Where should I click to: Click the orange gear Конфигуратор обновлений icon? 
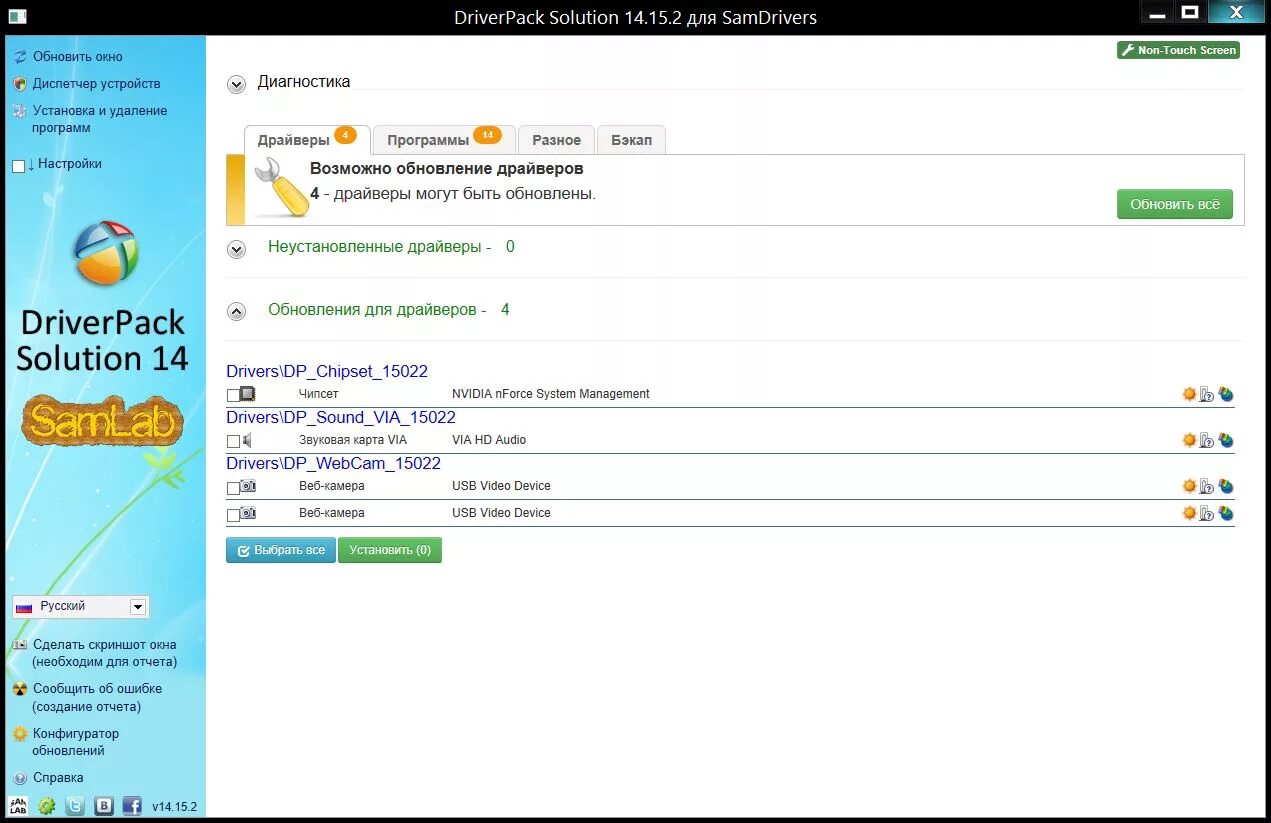tap(20, 734)
